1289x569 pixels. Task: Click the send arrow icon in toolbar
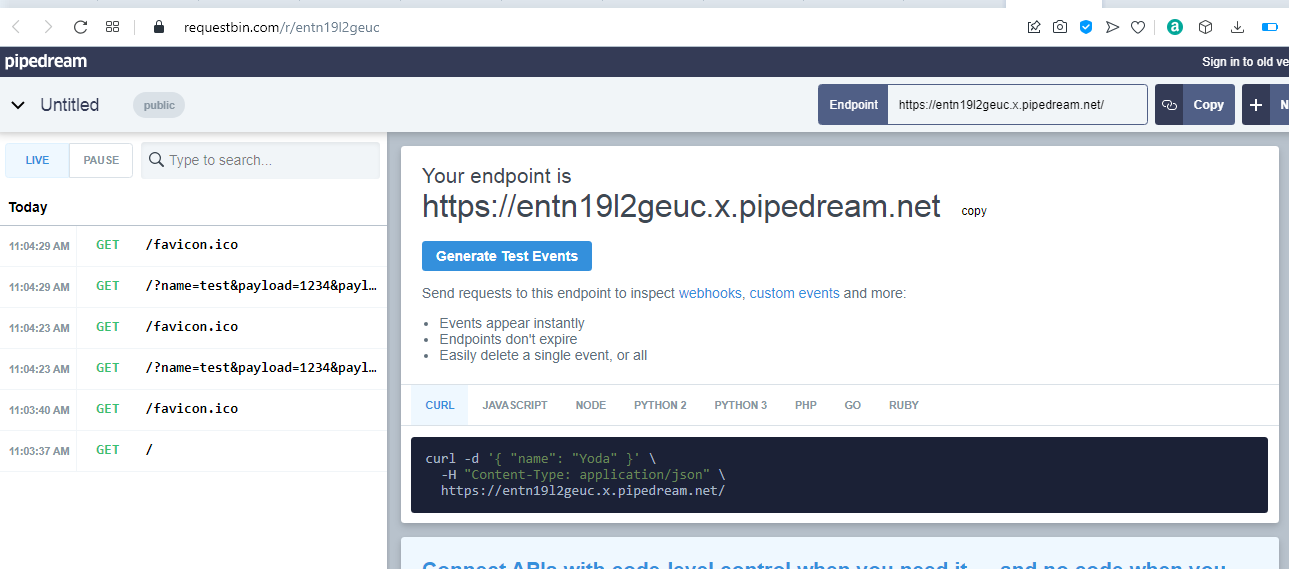(x=1112, y=27)
